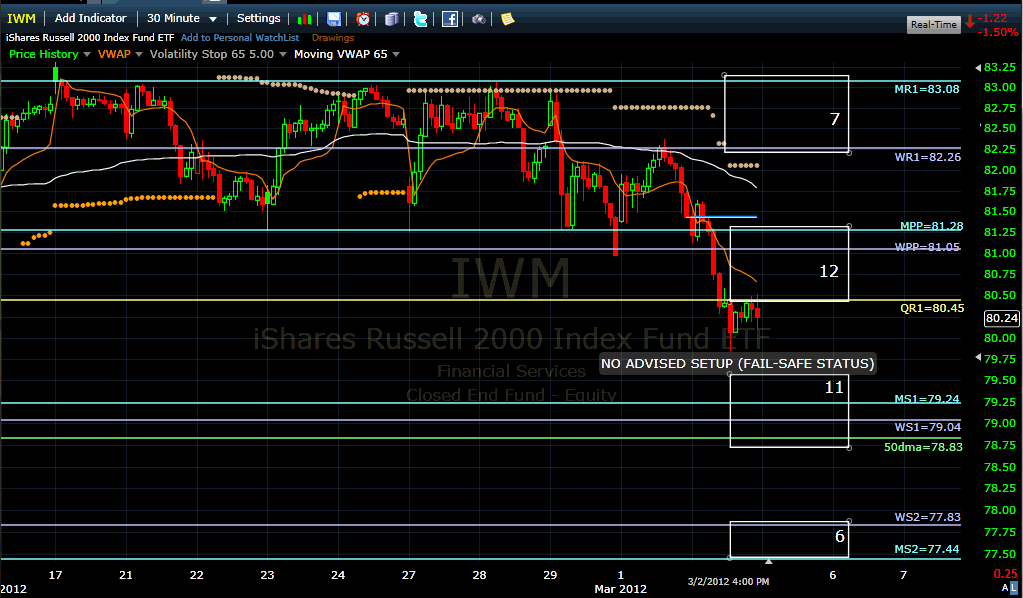Toggle the L scale option

point(1013,588)
